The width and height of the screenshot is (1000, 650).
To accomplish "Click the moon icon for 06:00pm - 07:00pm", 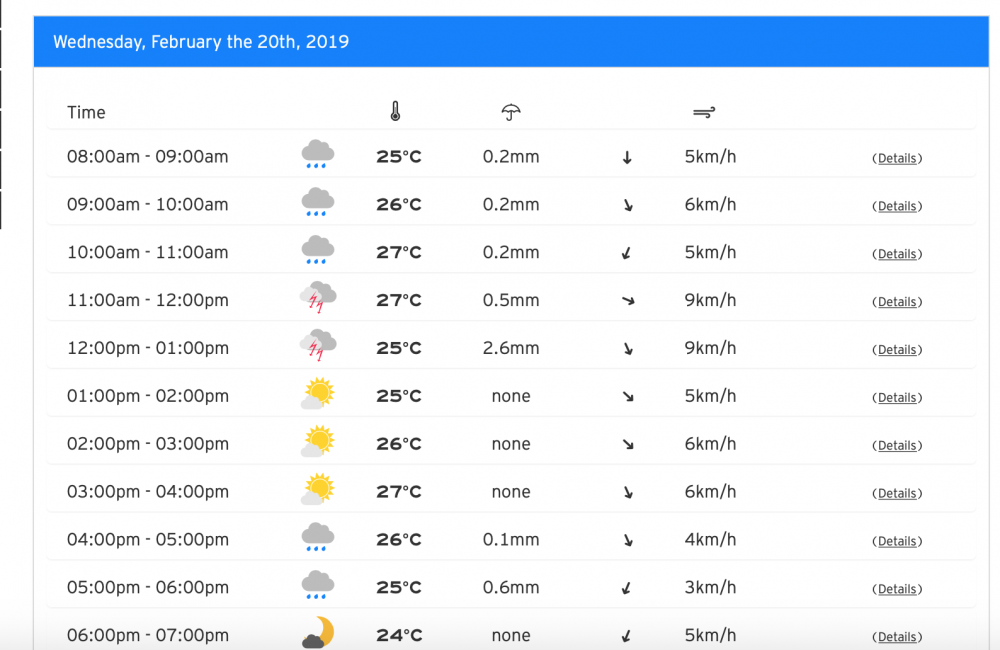I will pos(318,633).
